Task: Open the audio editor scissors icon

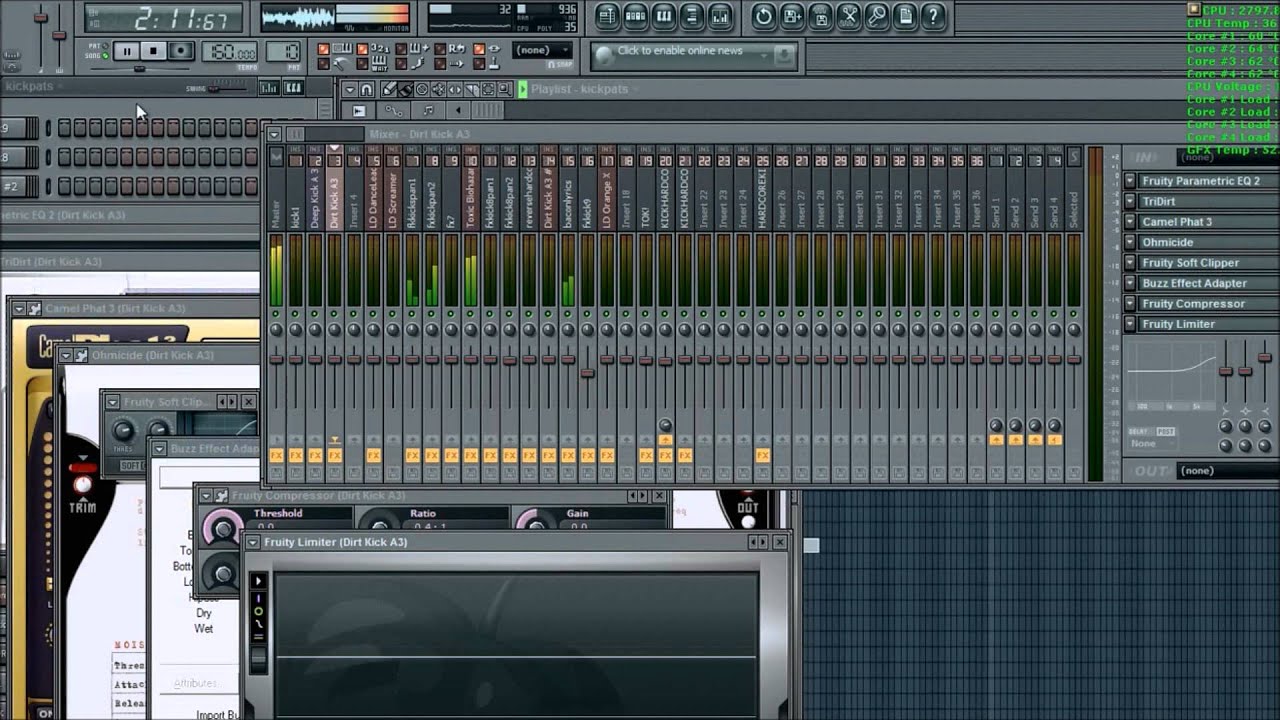Action: (x=848, y=16)
